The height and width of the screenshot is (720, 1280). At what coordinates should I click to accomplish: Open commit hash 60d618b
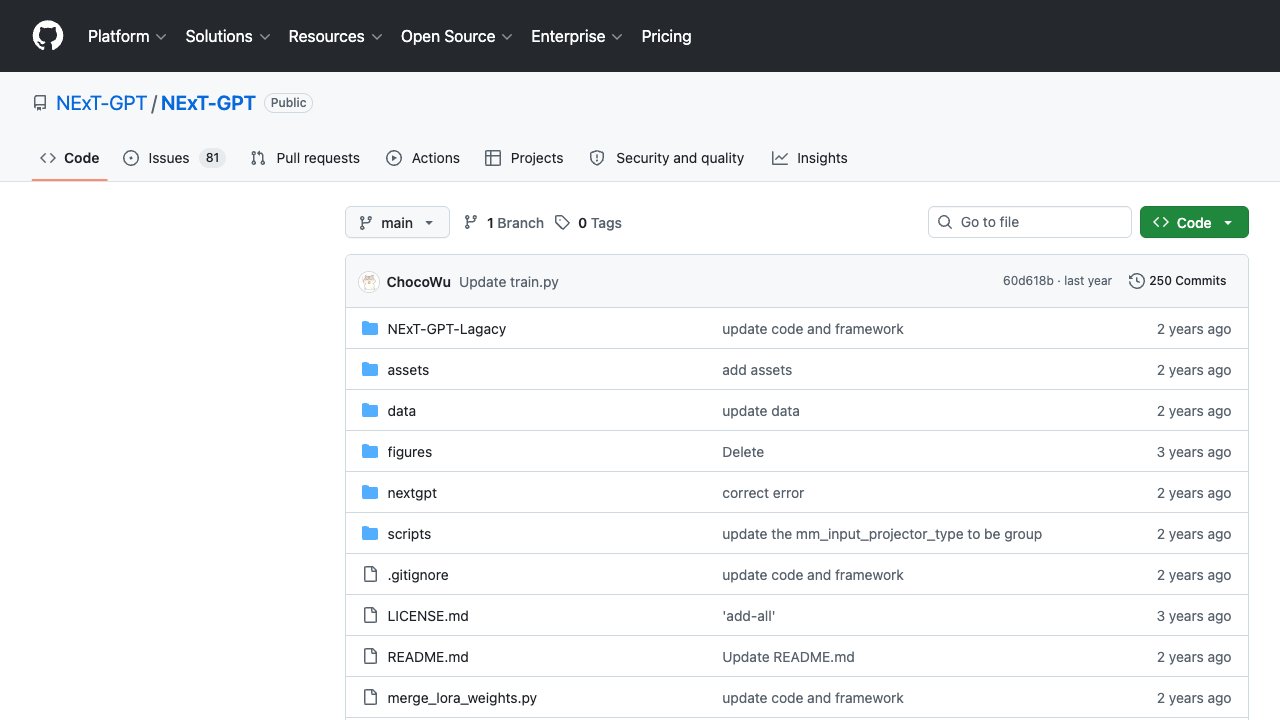click(1028, 281)
